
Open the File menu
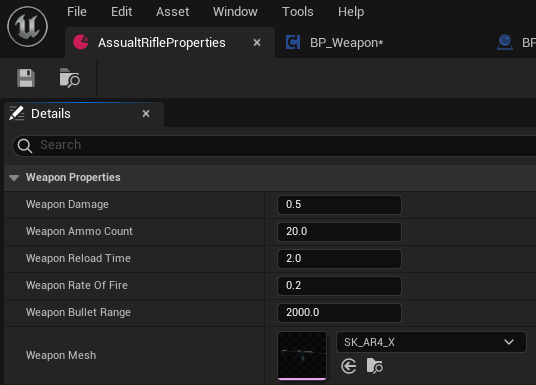click(x=77, y=12)
